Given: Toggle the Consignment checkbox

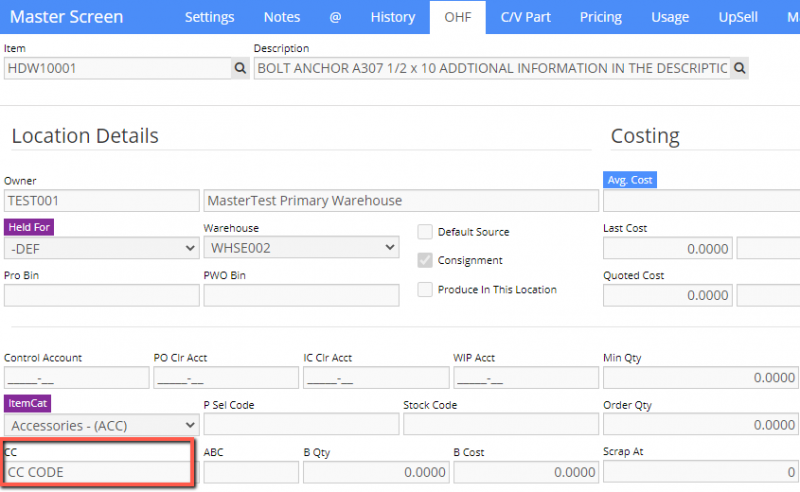Looking at the screenshot, I should (x=425, y=260).
